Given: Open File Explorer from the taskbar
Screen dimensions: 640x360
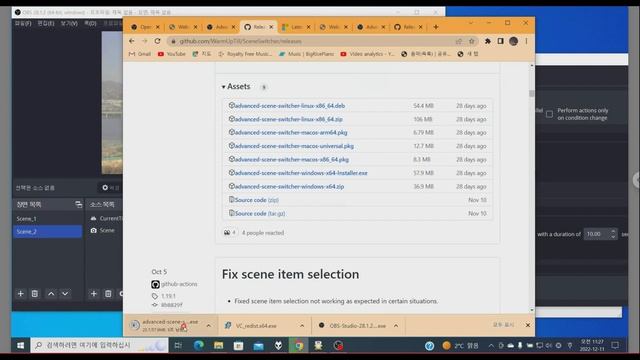Looking at the screenshot, I should pos(218,345).
